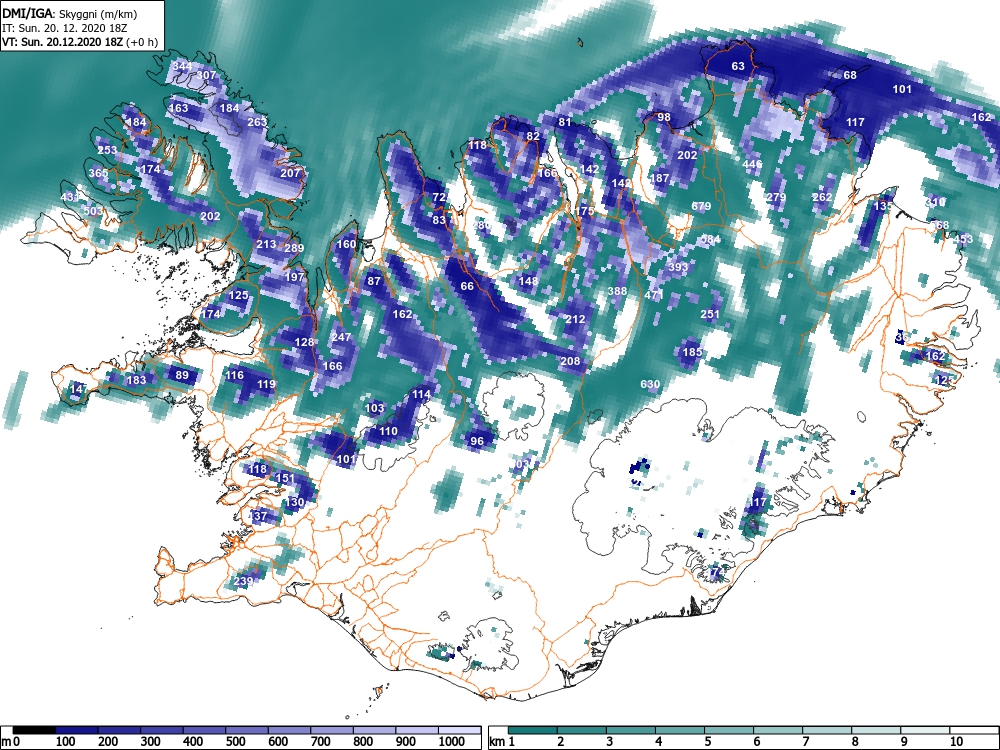Click the '365' map value

[x=98, y=173]
